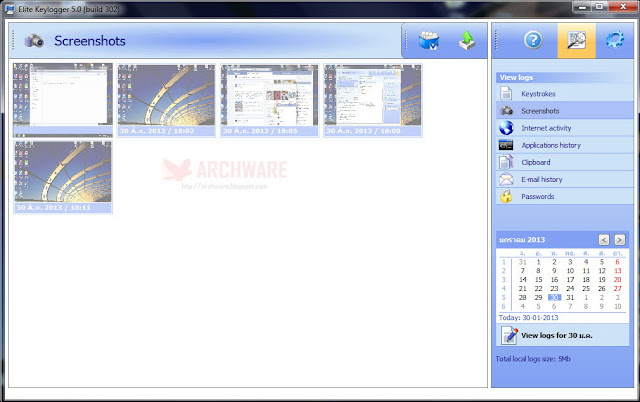Screen dimensions: 640x402
Task: Select red Sunday 20 in calendar
Action: (x=617, y=280)
